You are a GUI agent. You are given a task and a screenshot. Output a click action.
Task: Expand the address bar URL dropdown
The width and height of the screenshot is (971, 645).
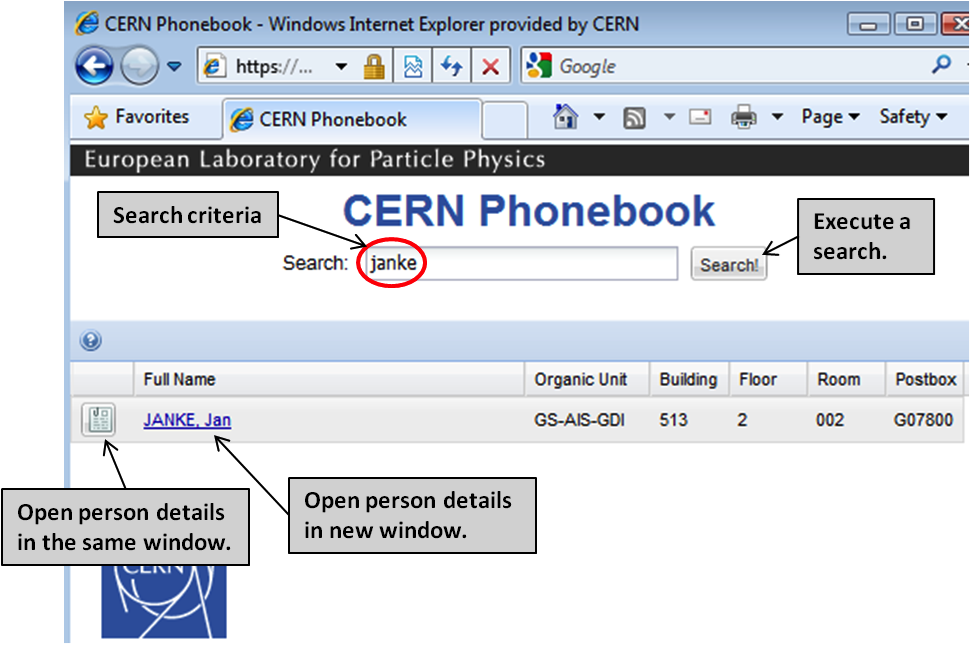(341, 67)
